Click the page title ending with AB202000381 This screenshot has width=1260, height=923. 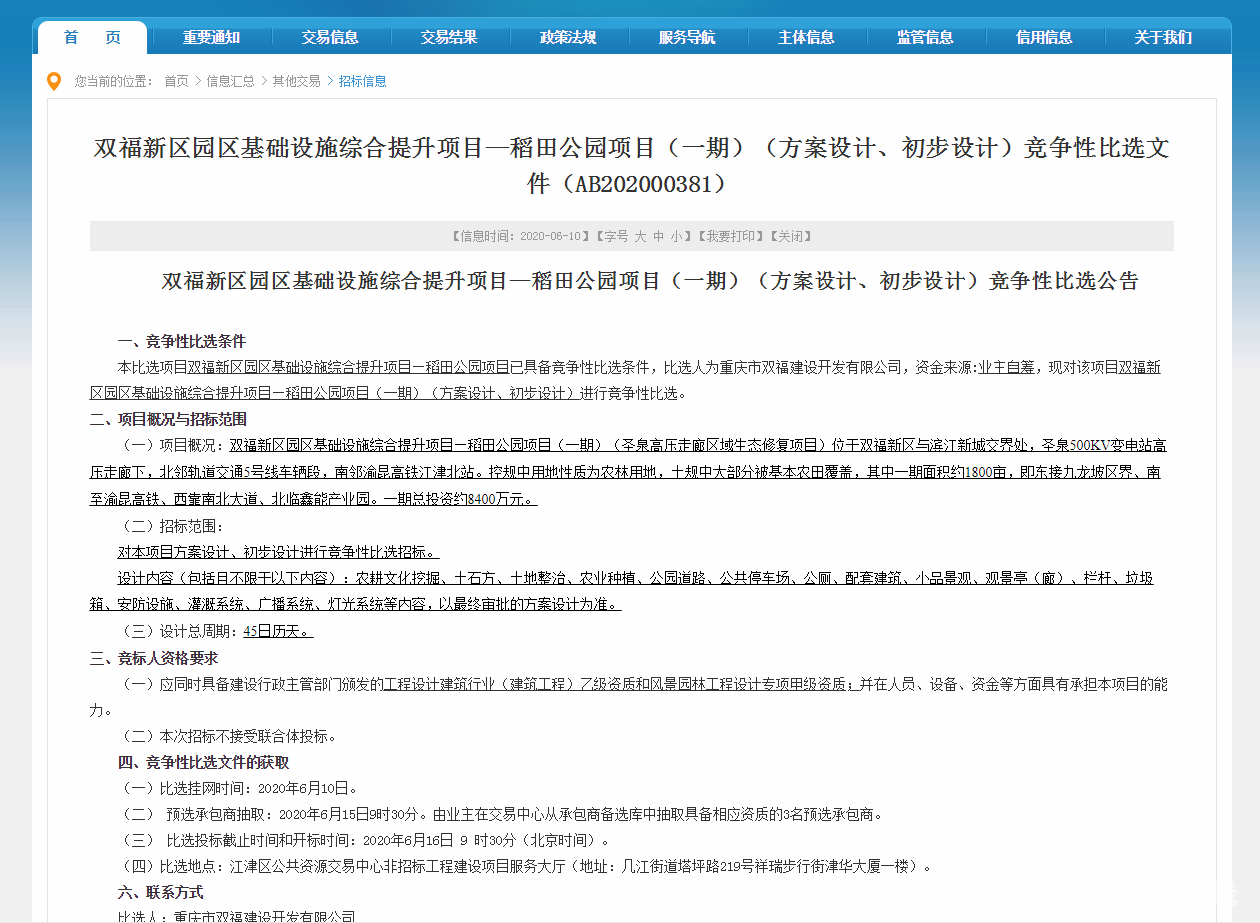coord(631,166)
